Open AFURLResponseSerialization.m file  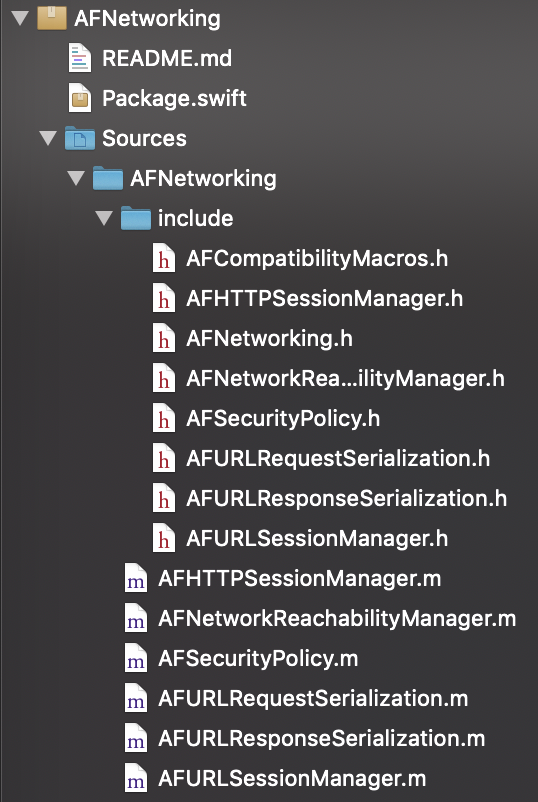pyautogui.click(x=322, y=739)
